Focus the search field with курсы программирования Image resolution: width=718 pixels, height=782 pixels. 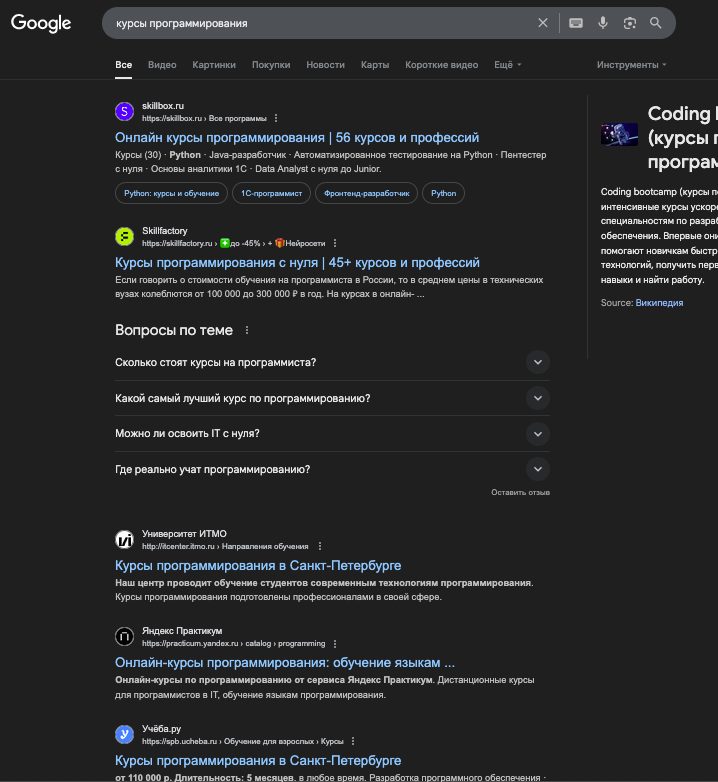coord(319,23)
